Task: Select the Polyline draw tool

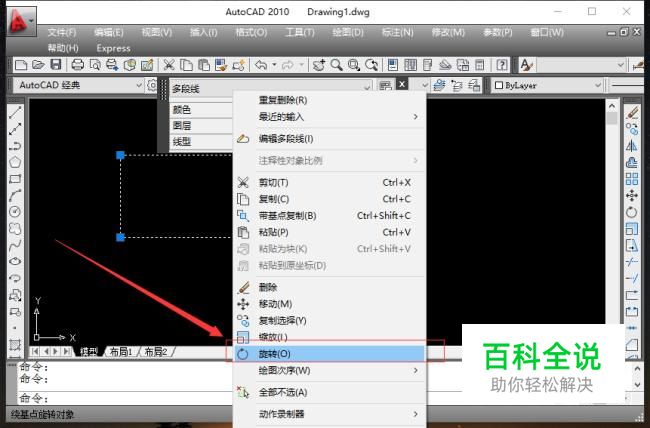Action: 15,146
